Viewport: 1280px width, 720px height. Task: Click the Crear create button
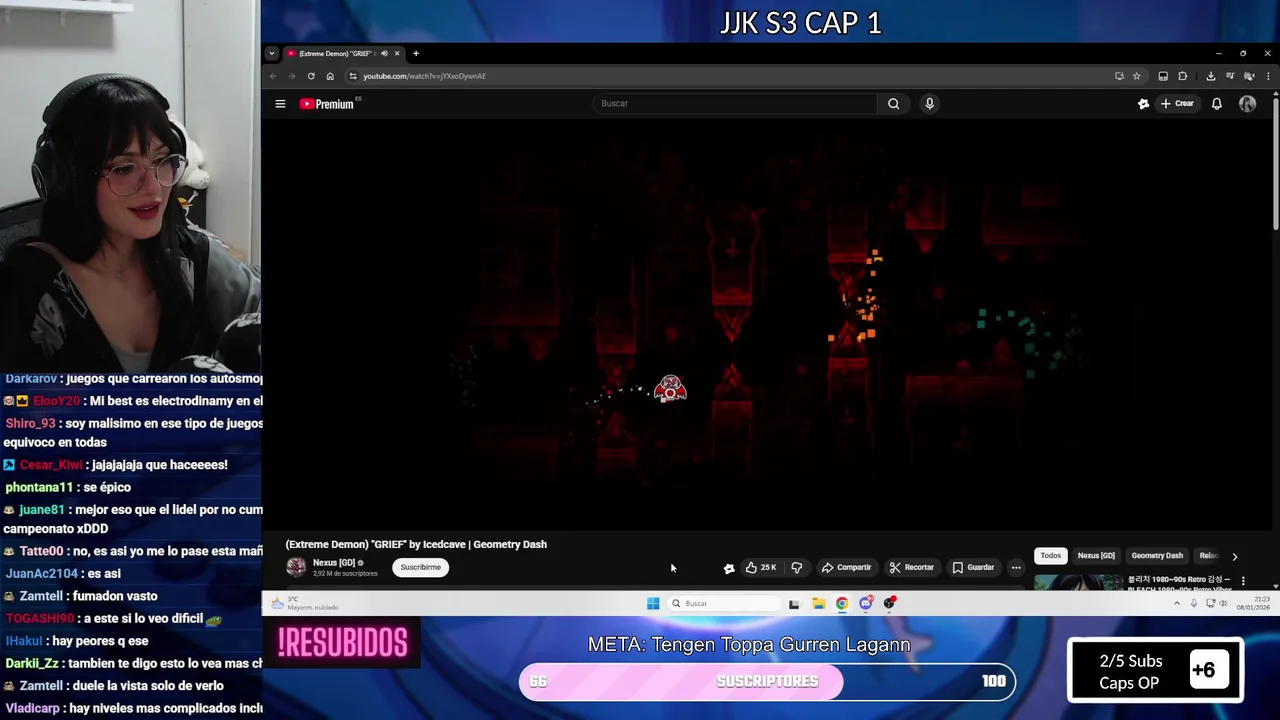1178,104
